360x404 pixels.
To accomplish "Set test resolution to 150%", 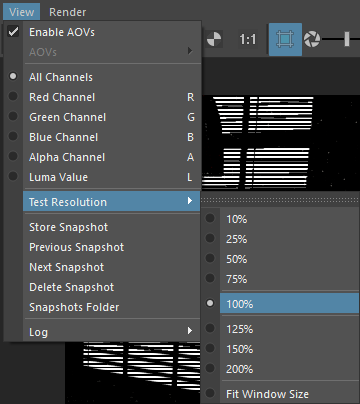I will [280, 349].
